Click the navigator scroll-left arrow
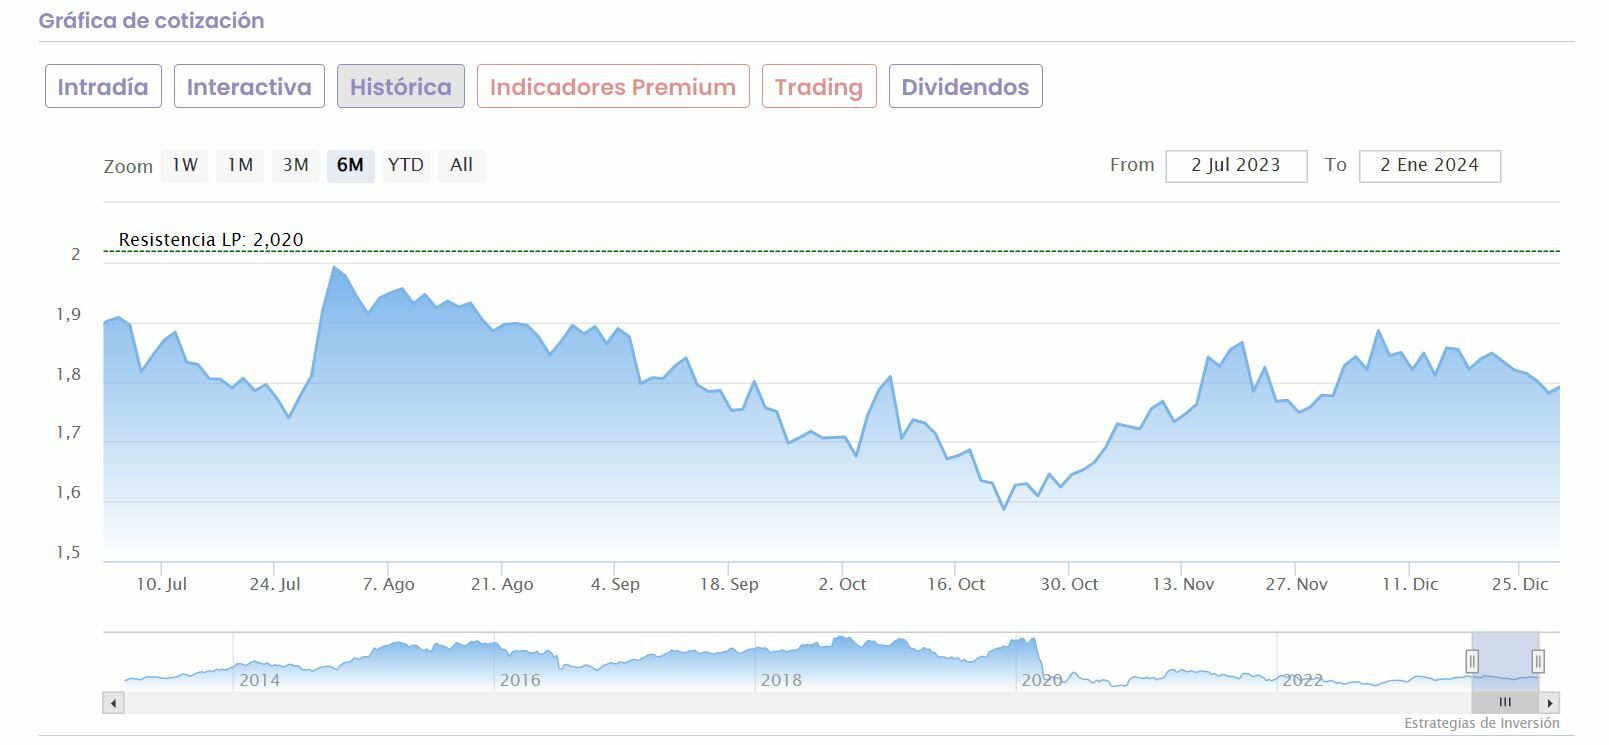Image resolution: width=1609 pixels, height=745 pixels. pos(114,703)
